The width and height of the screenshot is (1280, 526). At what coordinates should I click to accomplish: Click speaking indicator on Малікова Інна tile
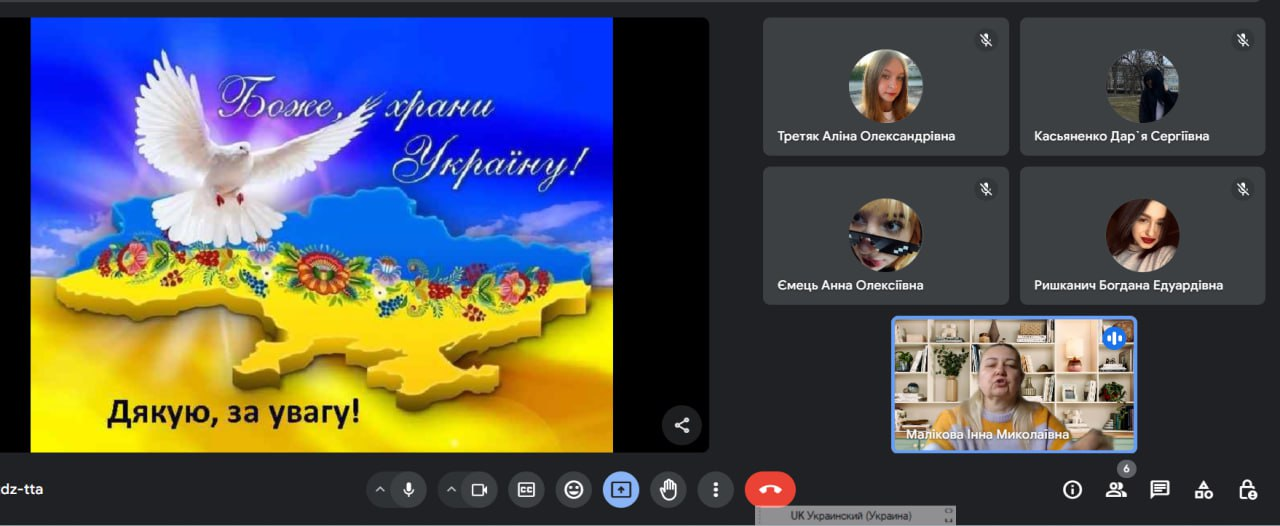point(1114,338)
